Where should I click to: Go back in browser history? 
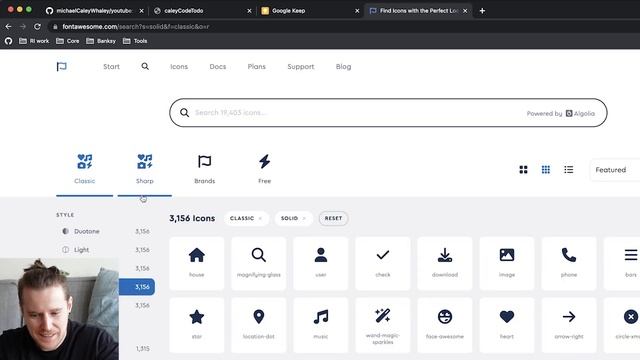tap(9, 27)
